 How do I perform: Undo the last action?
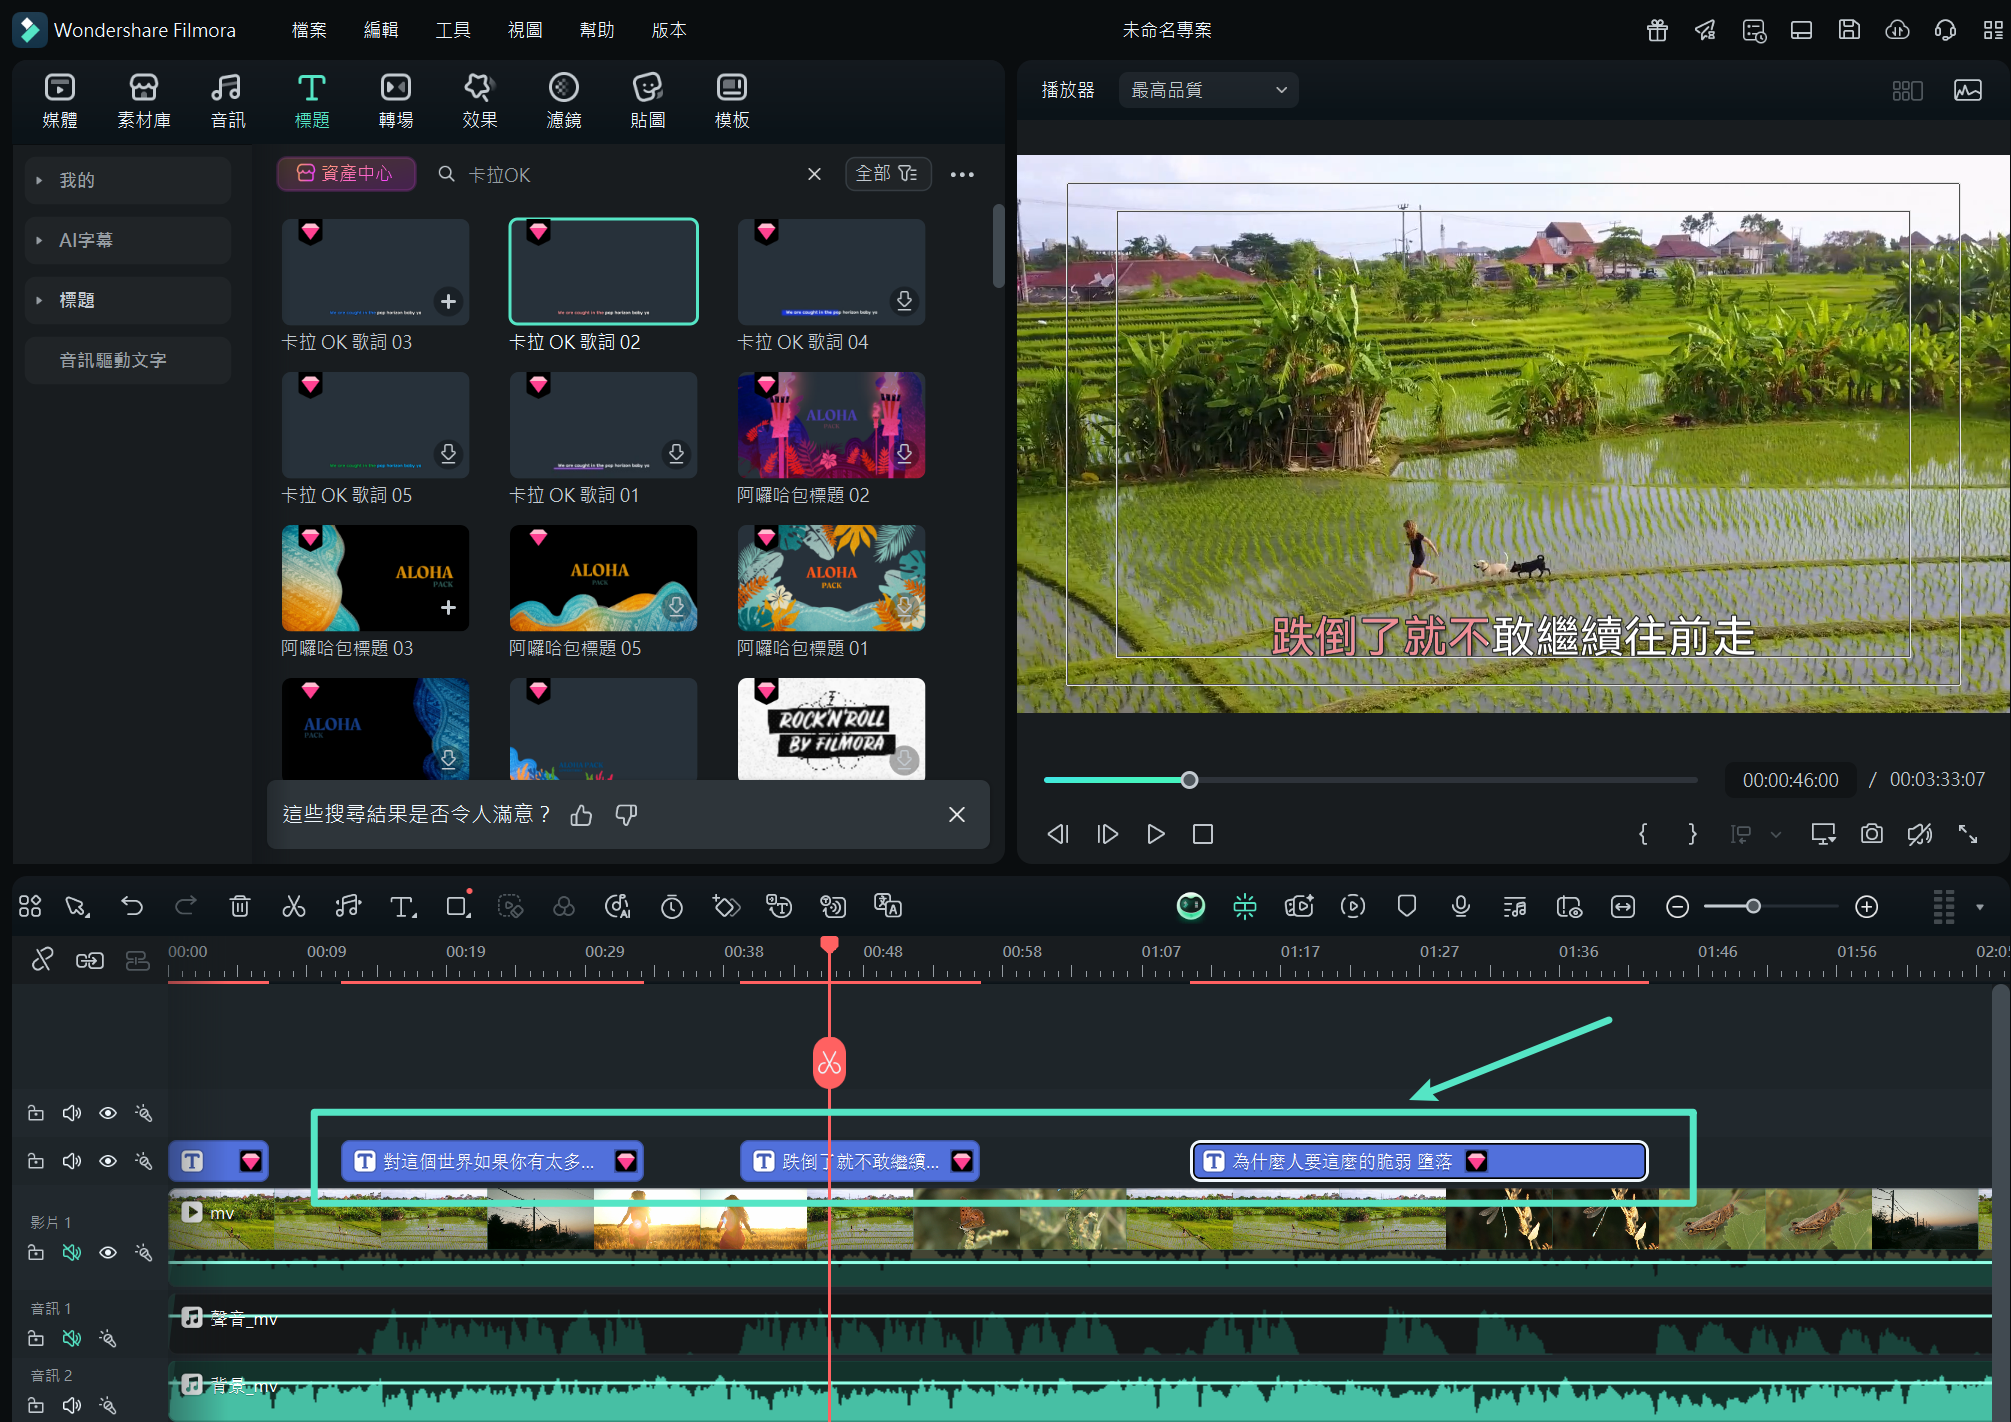132,907
